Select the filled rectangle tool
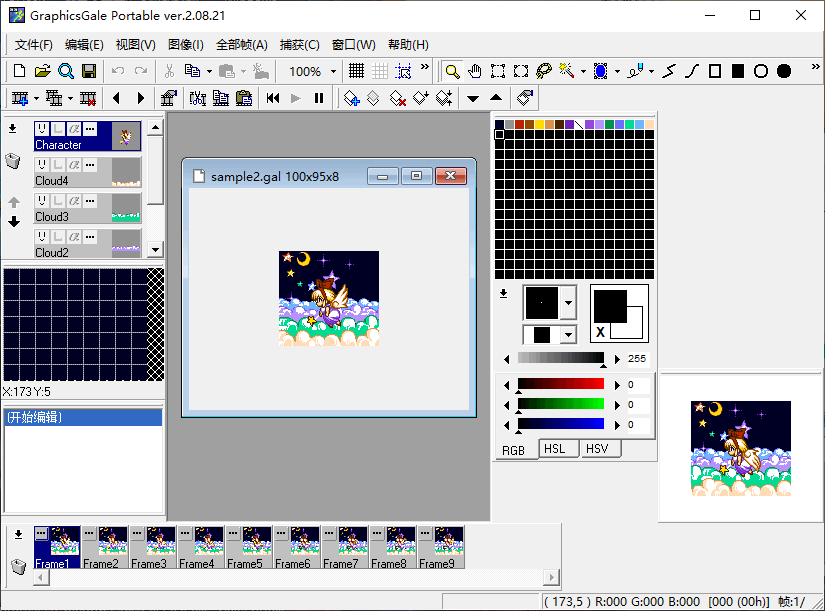Image resolution: width=825 pixels, height=611 pixels. 738,71
